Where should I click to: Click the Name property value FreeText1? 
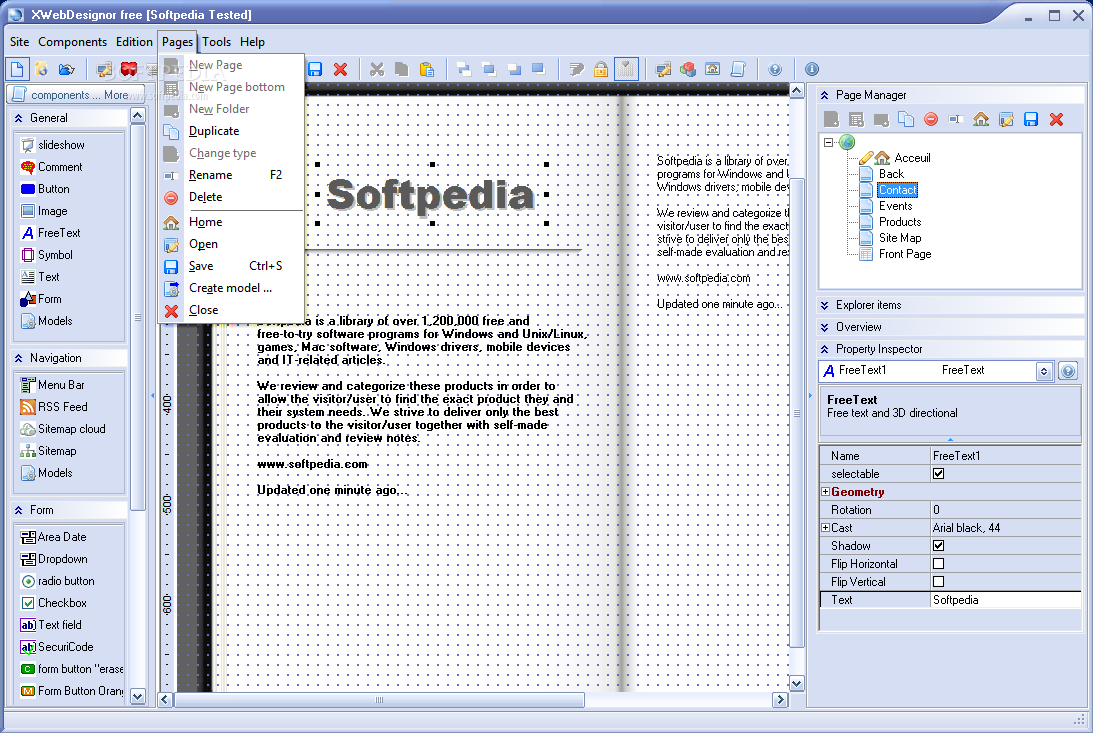[1006, 456]
